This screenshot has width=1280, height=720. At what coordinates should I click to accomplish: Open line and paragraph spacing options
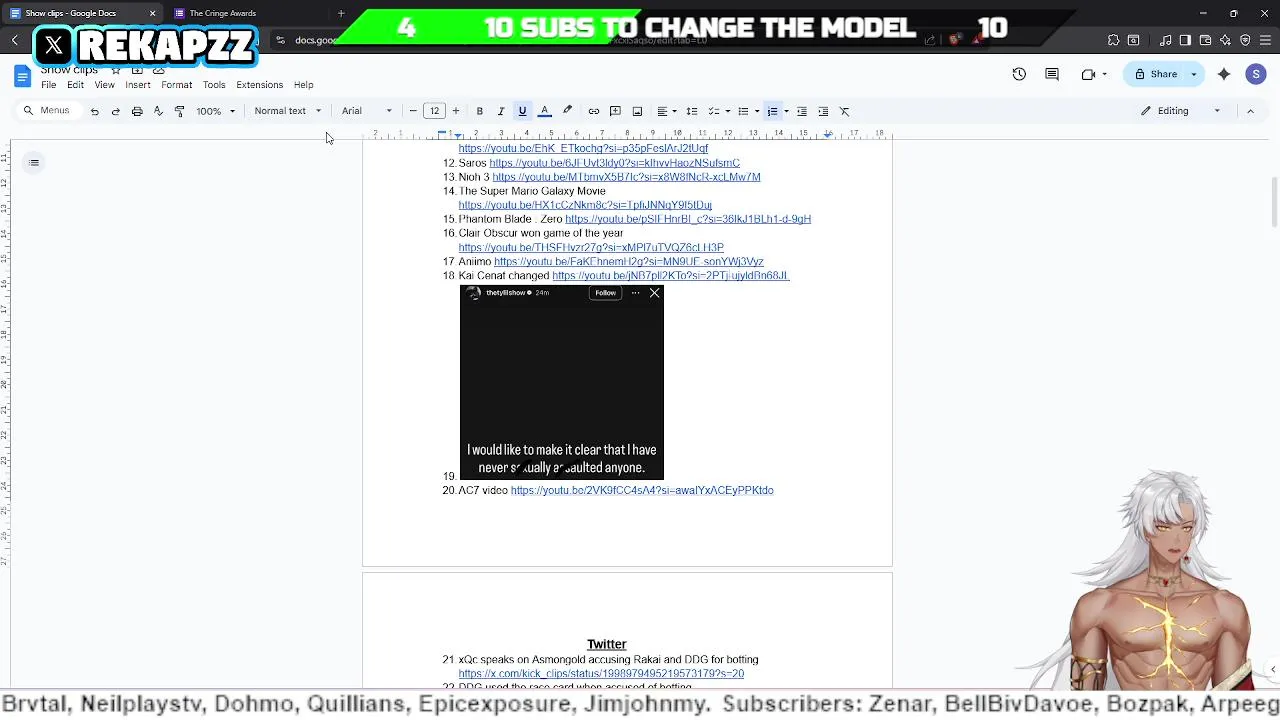click(x=691, y=111)
